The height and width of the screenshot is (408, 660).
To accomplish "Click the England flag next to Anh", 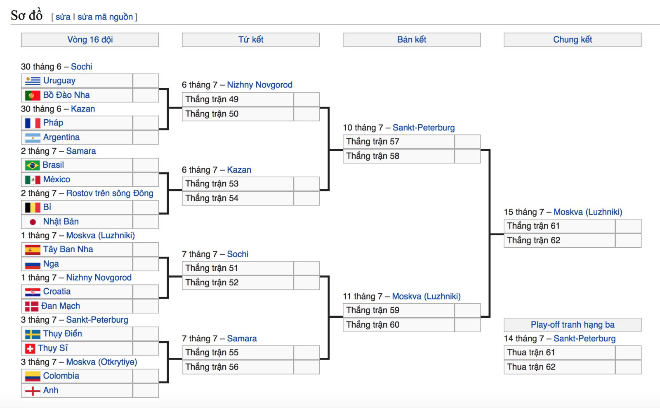I will coord(32,391).
